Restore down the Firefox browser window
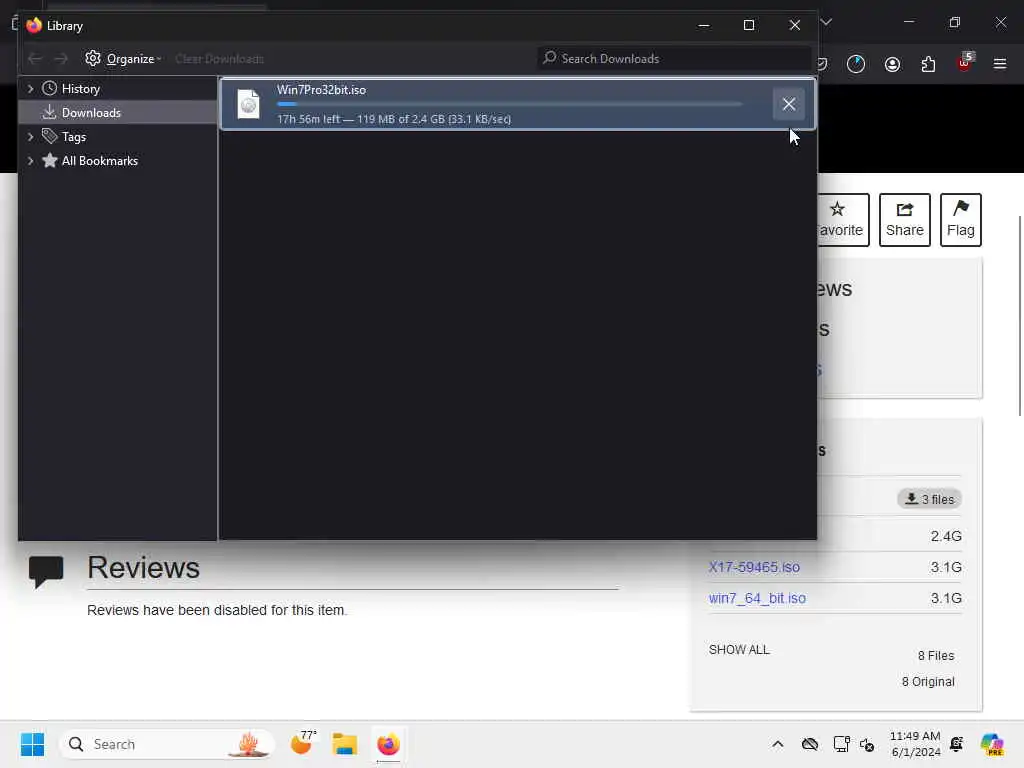Image resolution: width=1024 pixels, height=768 pixels. (954, 22)
